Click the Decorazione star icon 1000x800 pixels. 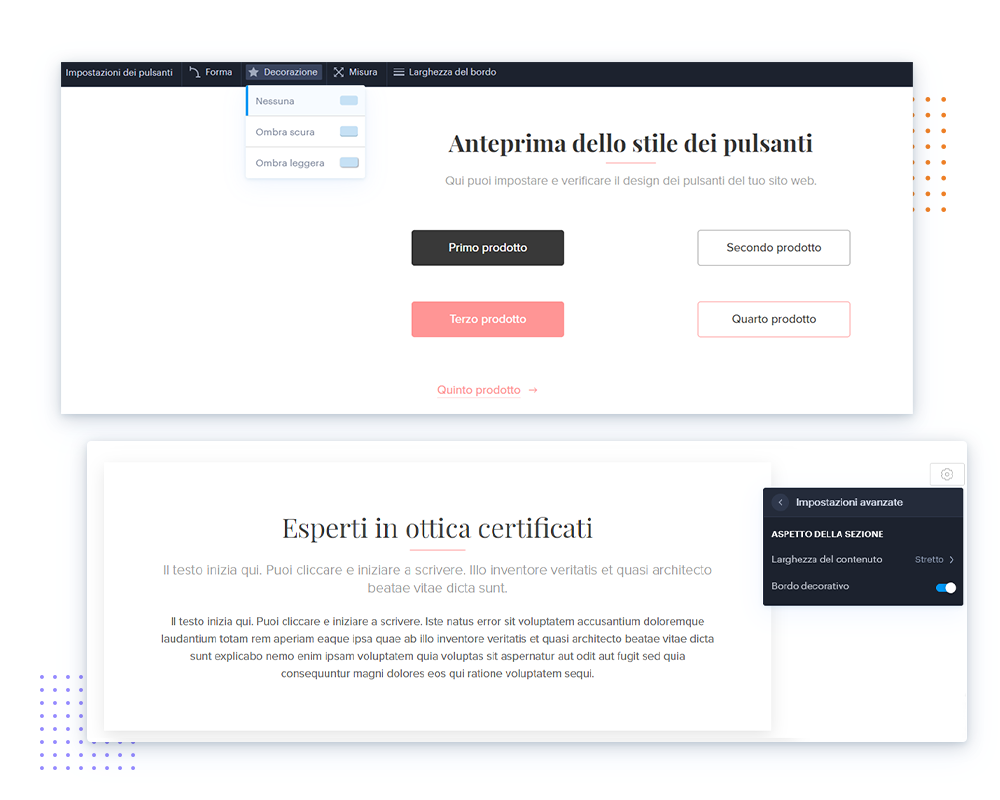pyautogui.click(x=254, y=72)
